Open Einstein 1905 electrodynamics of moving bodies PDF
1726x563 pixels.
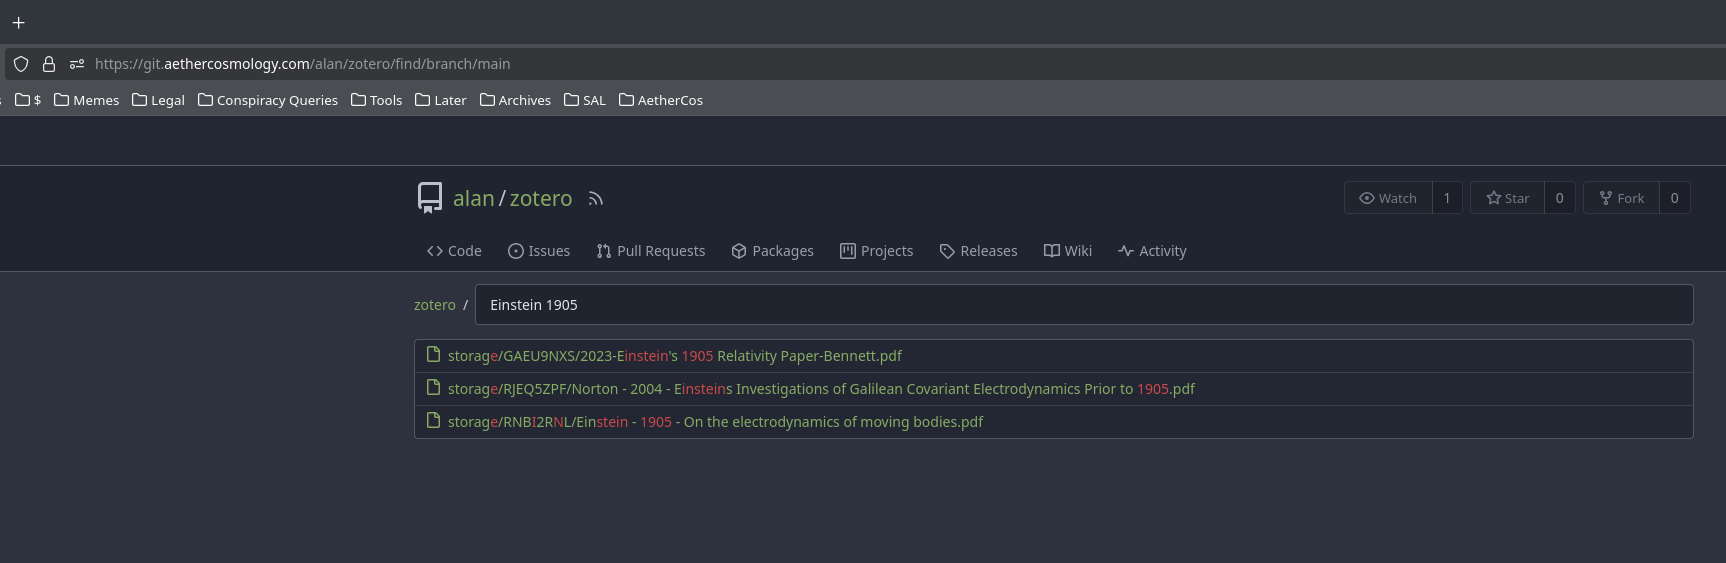pos(715,422)
